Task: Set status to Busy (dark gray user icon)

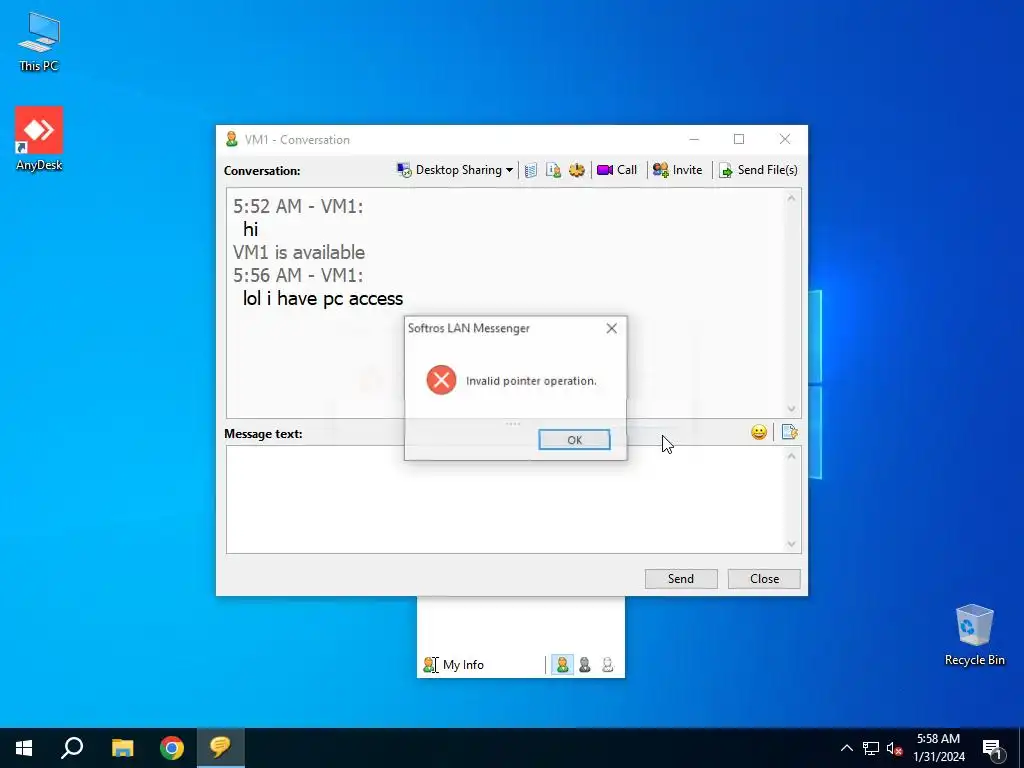Action: [584, 665]
